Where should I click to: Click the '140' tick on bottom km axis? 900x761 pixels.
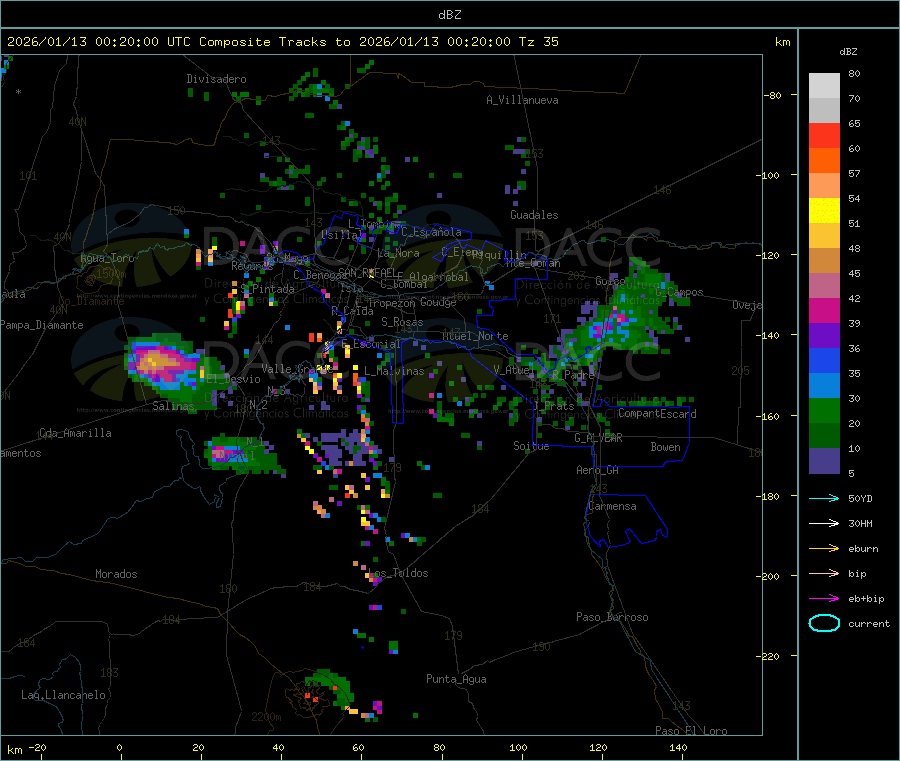678,747
